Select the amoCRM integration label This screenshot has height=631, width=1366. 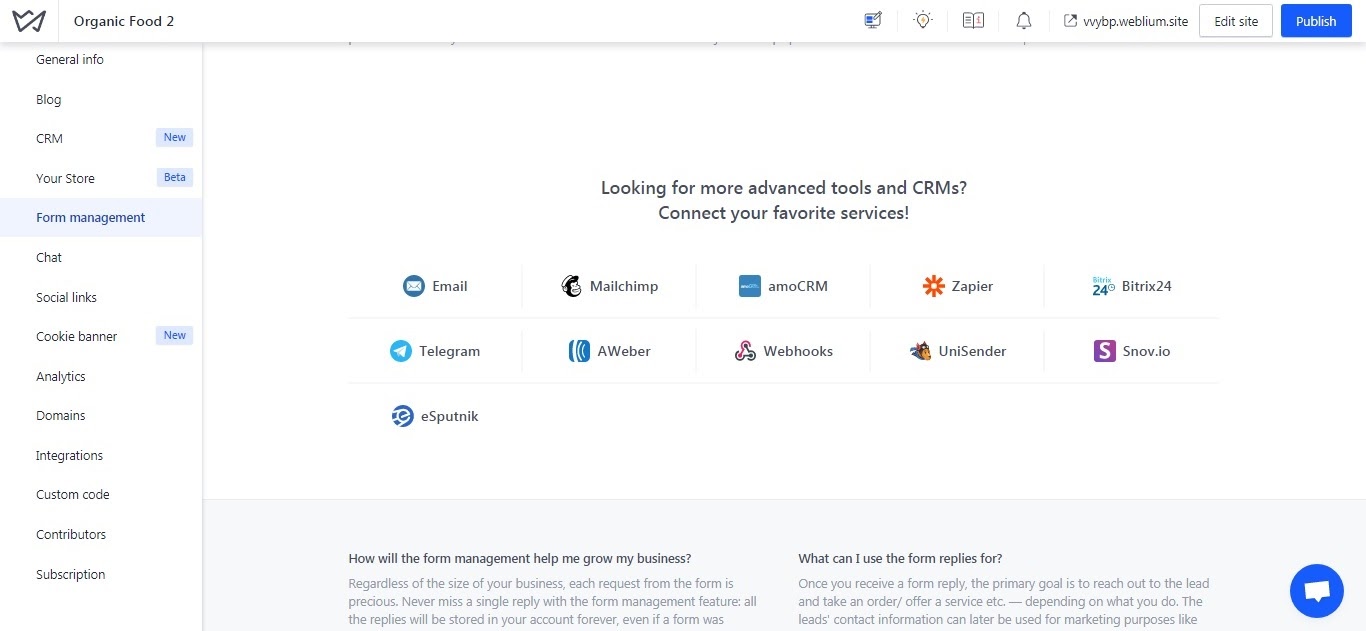tap(798, 286)
